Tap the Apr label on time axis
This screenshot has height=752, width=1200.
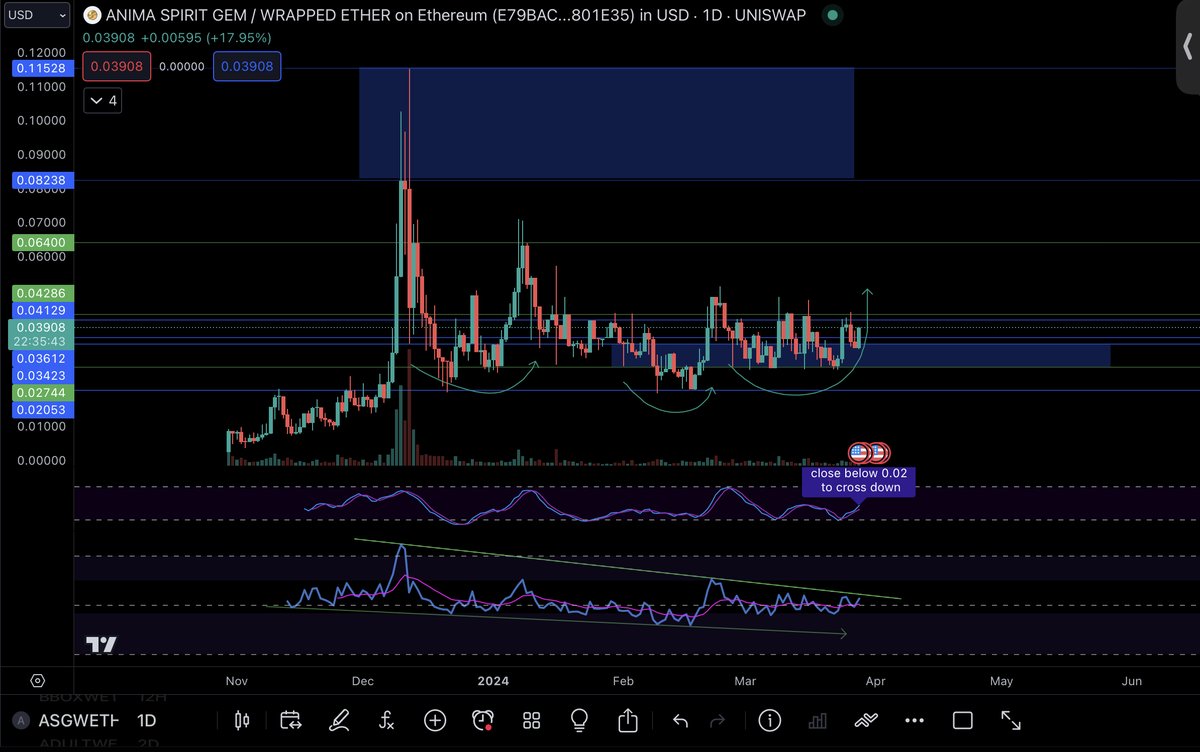click(x=875, y=681)
